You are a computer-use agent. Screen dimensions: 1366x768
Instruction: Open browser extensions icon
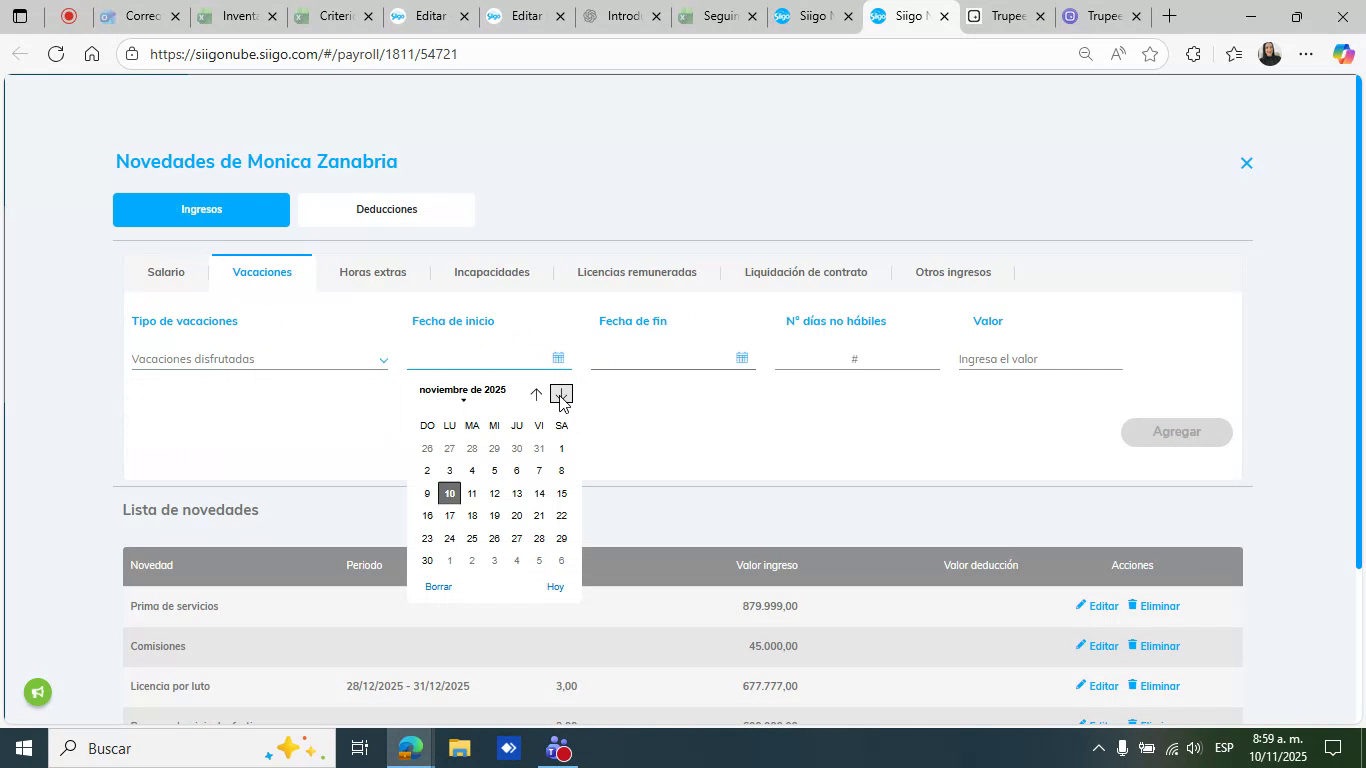click(1193, 54)
